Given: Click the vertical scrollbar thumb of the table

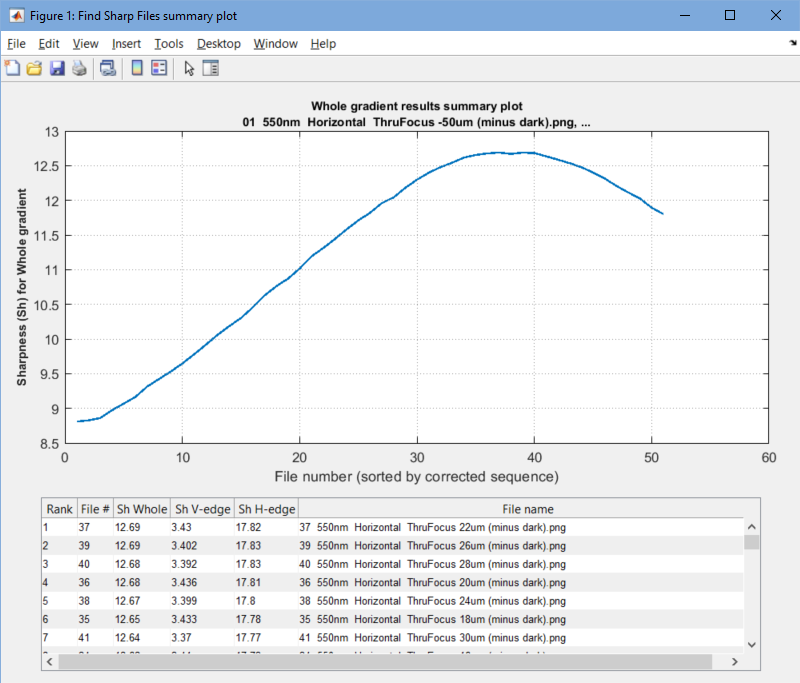Looking at the screenshot, I should (x=751, y=542).
